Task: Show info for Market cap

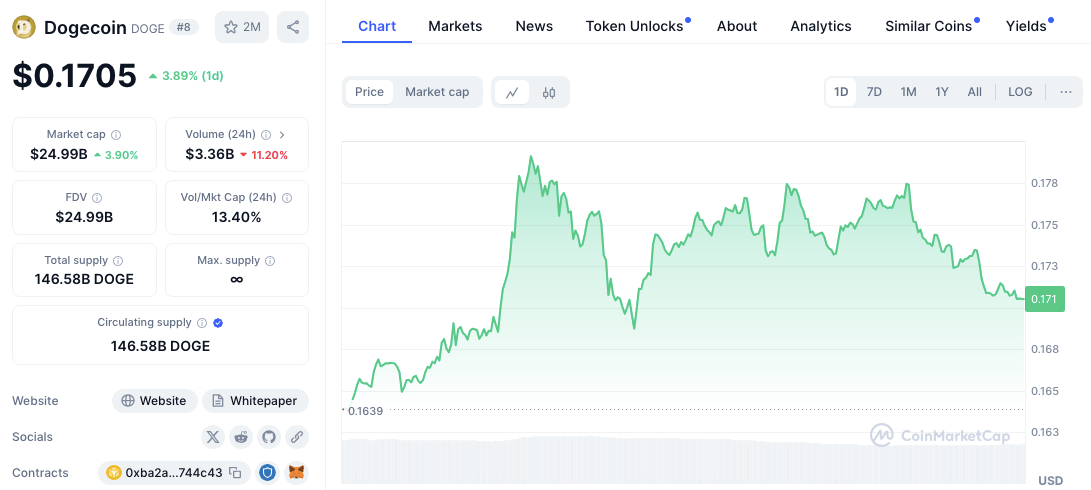Action: (116, 134)
